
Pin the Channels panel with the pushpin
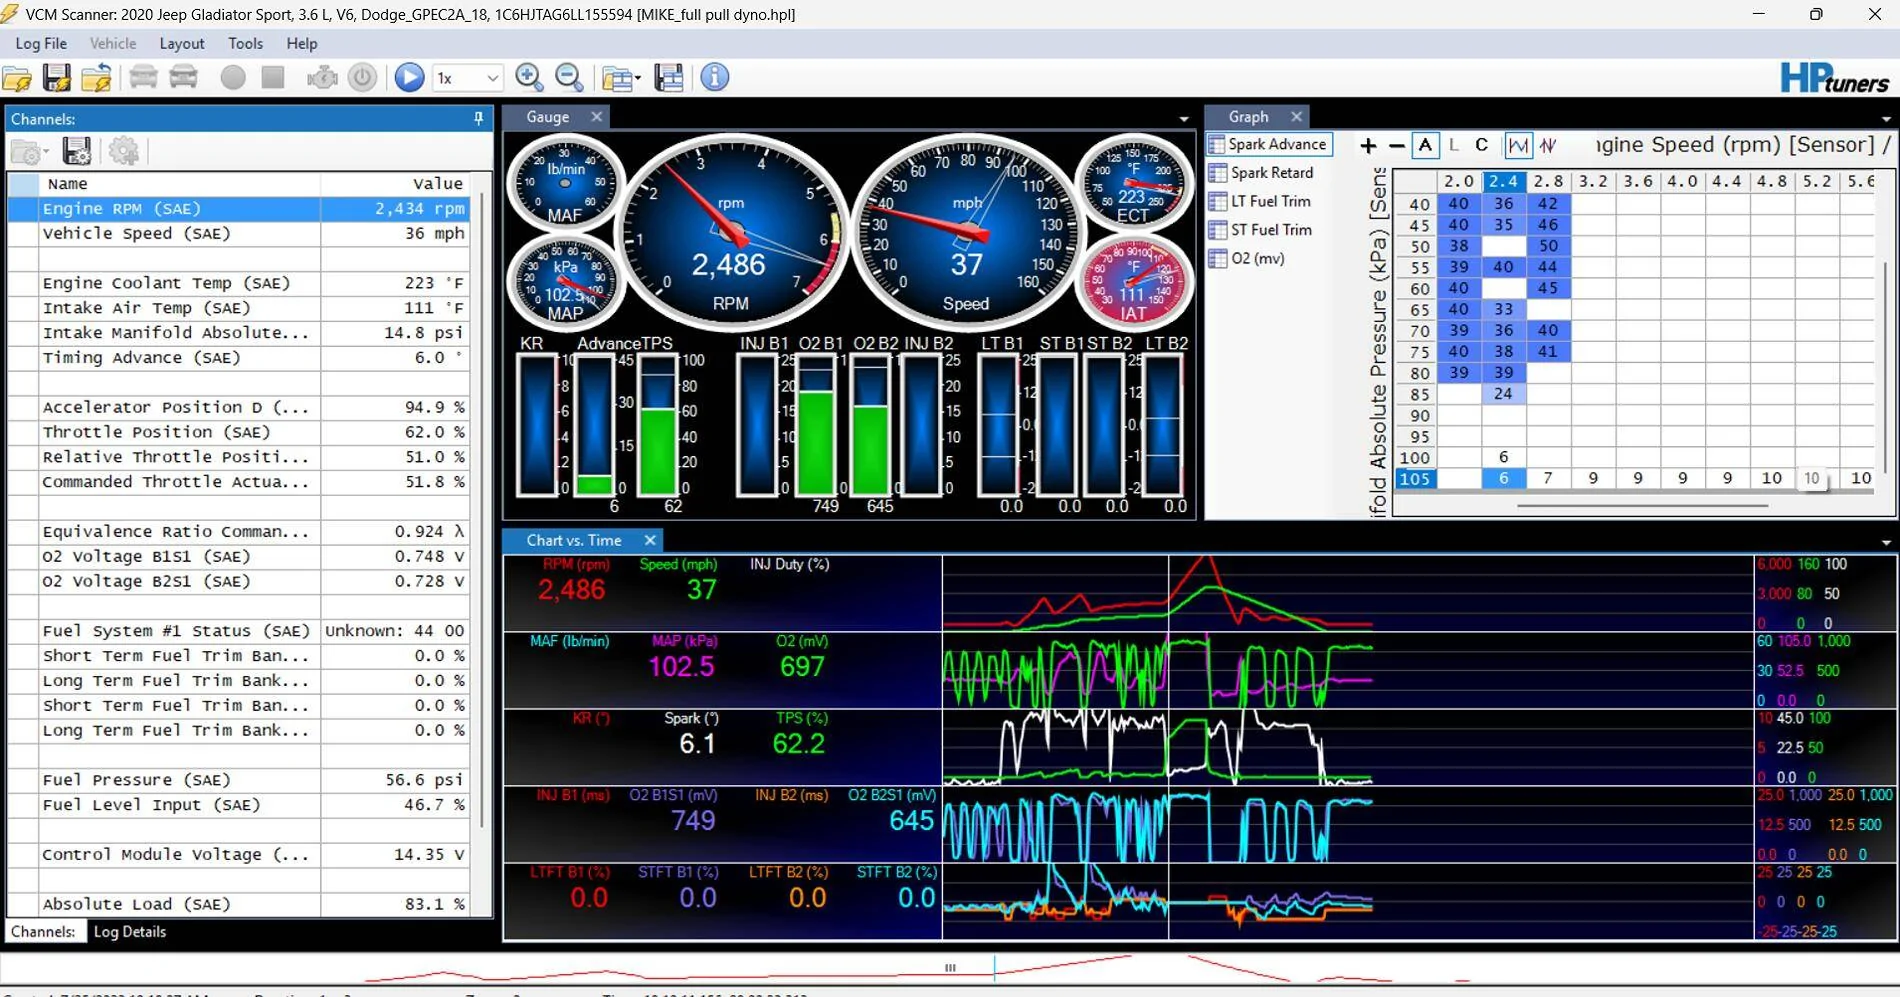[478, 118]
